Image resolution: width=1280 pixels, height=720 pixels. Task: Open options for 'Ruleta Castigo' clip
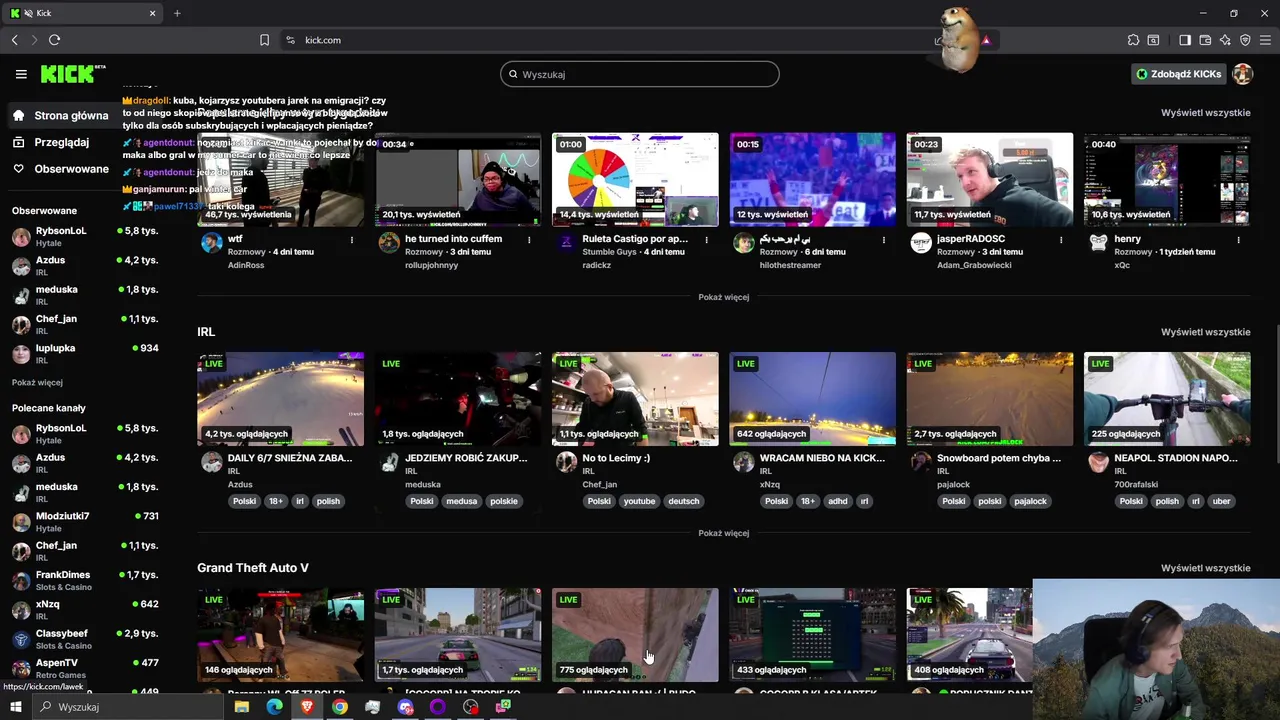coord(706,239)
